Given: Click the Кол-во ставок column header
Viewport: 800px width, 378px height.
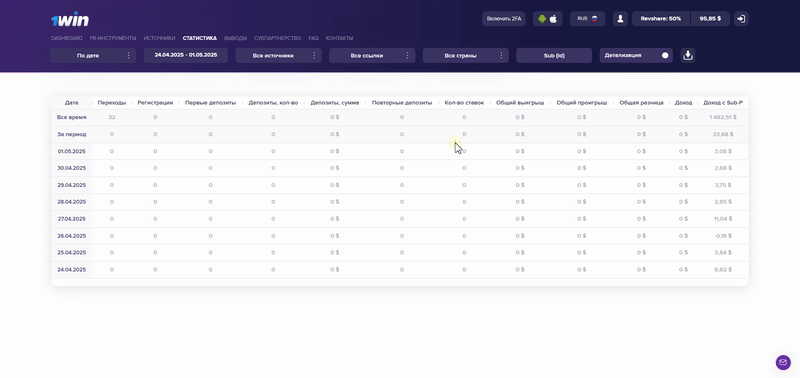Looking at the screenshot, I should click(x=464, y=103).
